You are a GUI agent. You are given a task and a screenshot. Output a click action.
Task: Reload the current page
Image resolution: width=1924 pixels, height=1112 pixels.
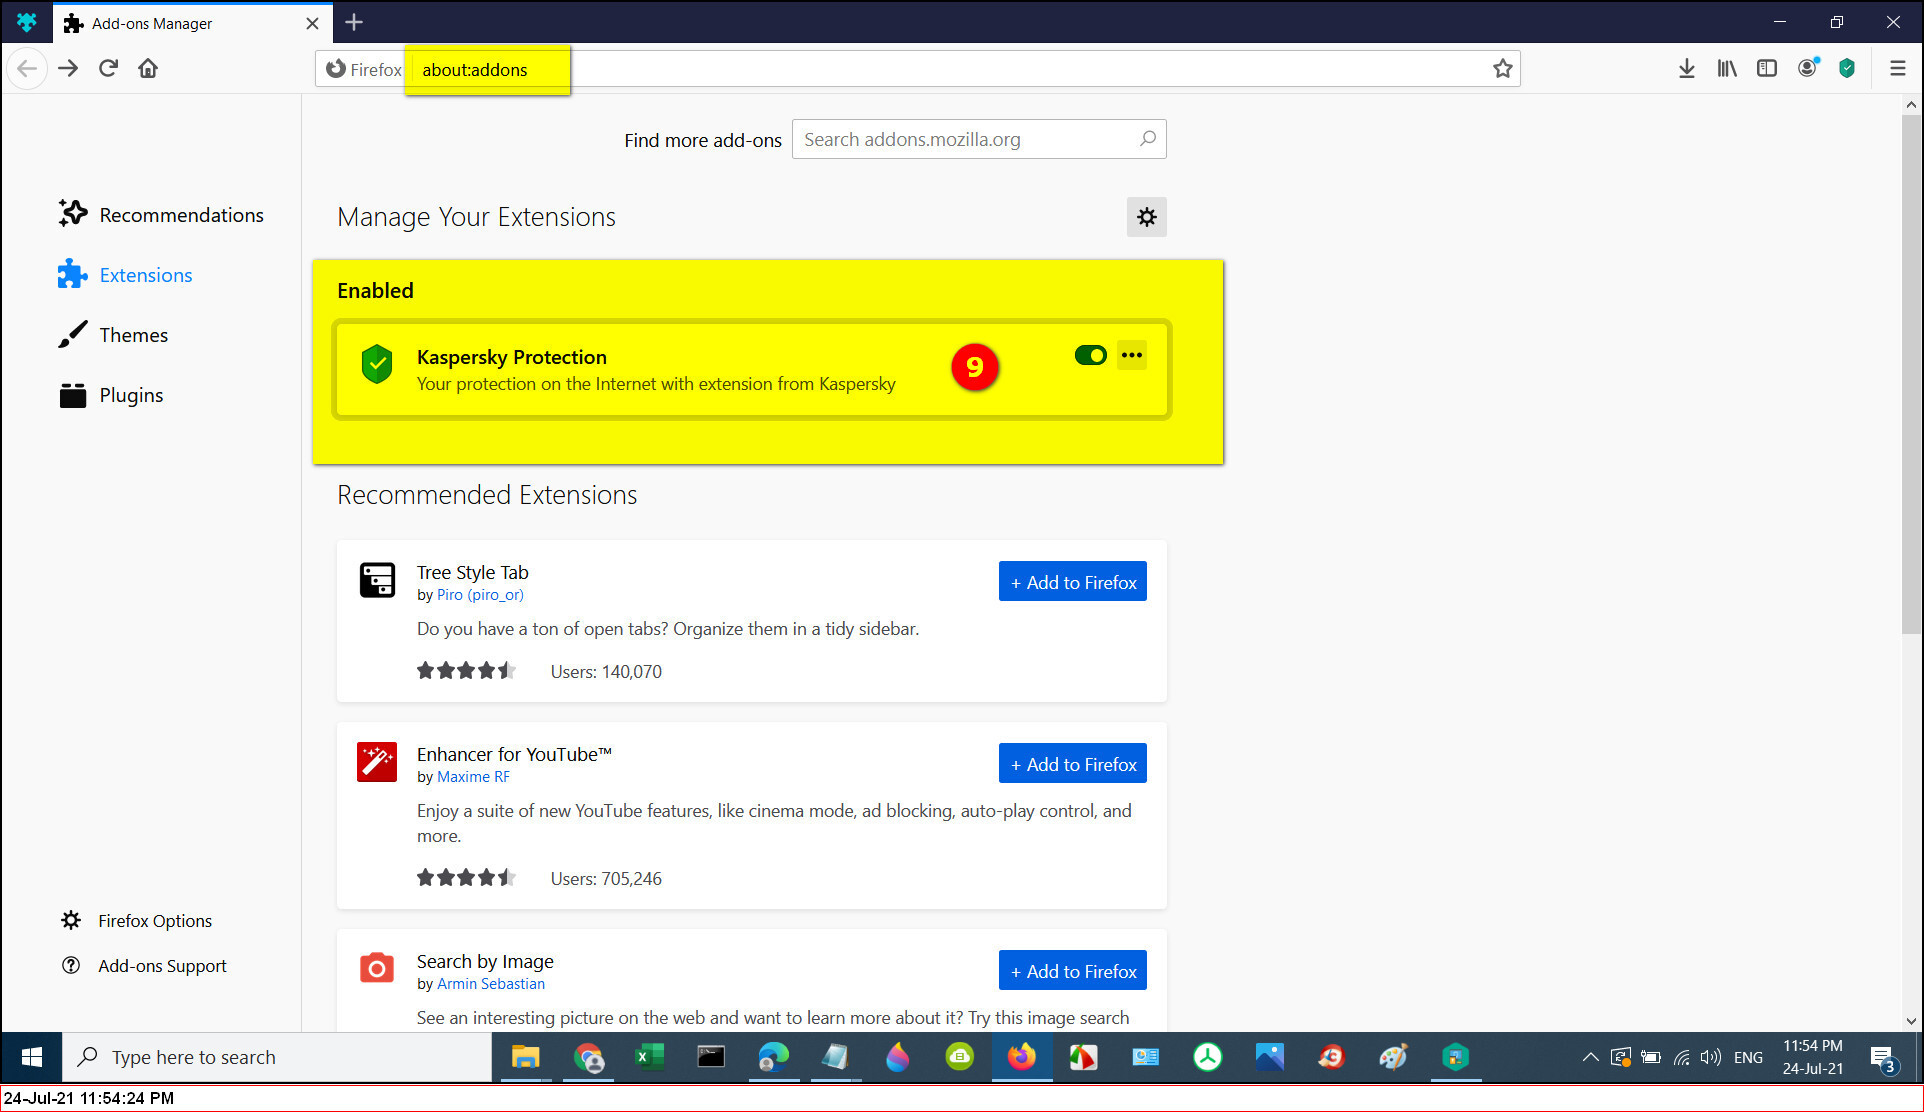(x=108, y=69)
